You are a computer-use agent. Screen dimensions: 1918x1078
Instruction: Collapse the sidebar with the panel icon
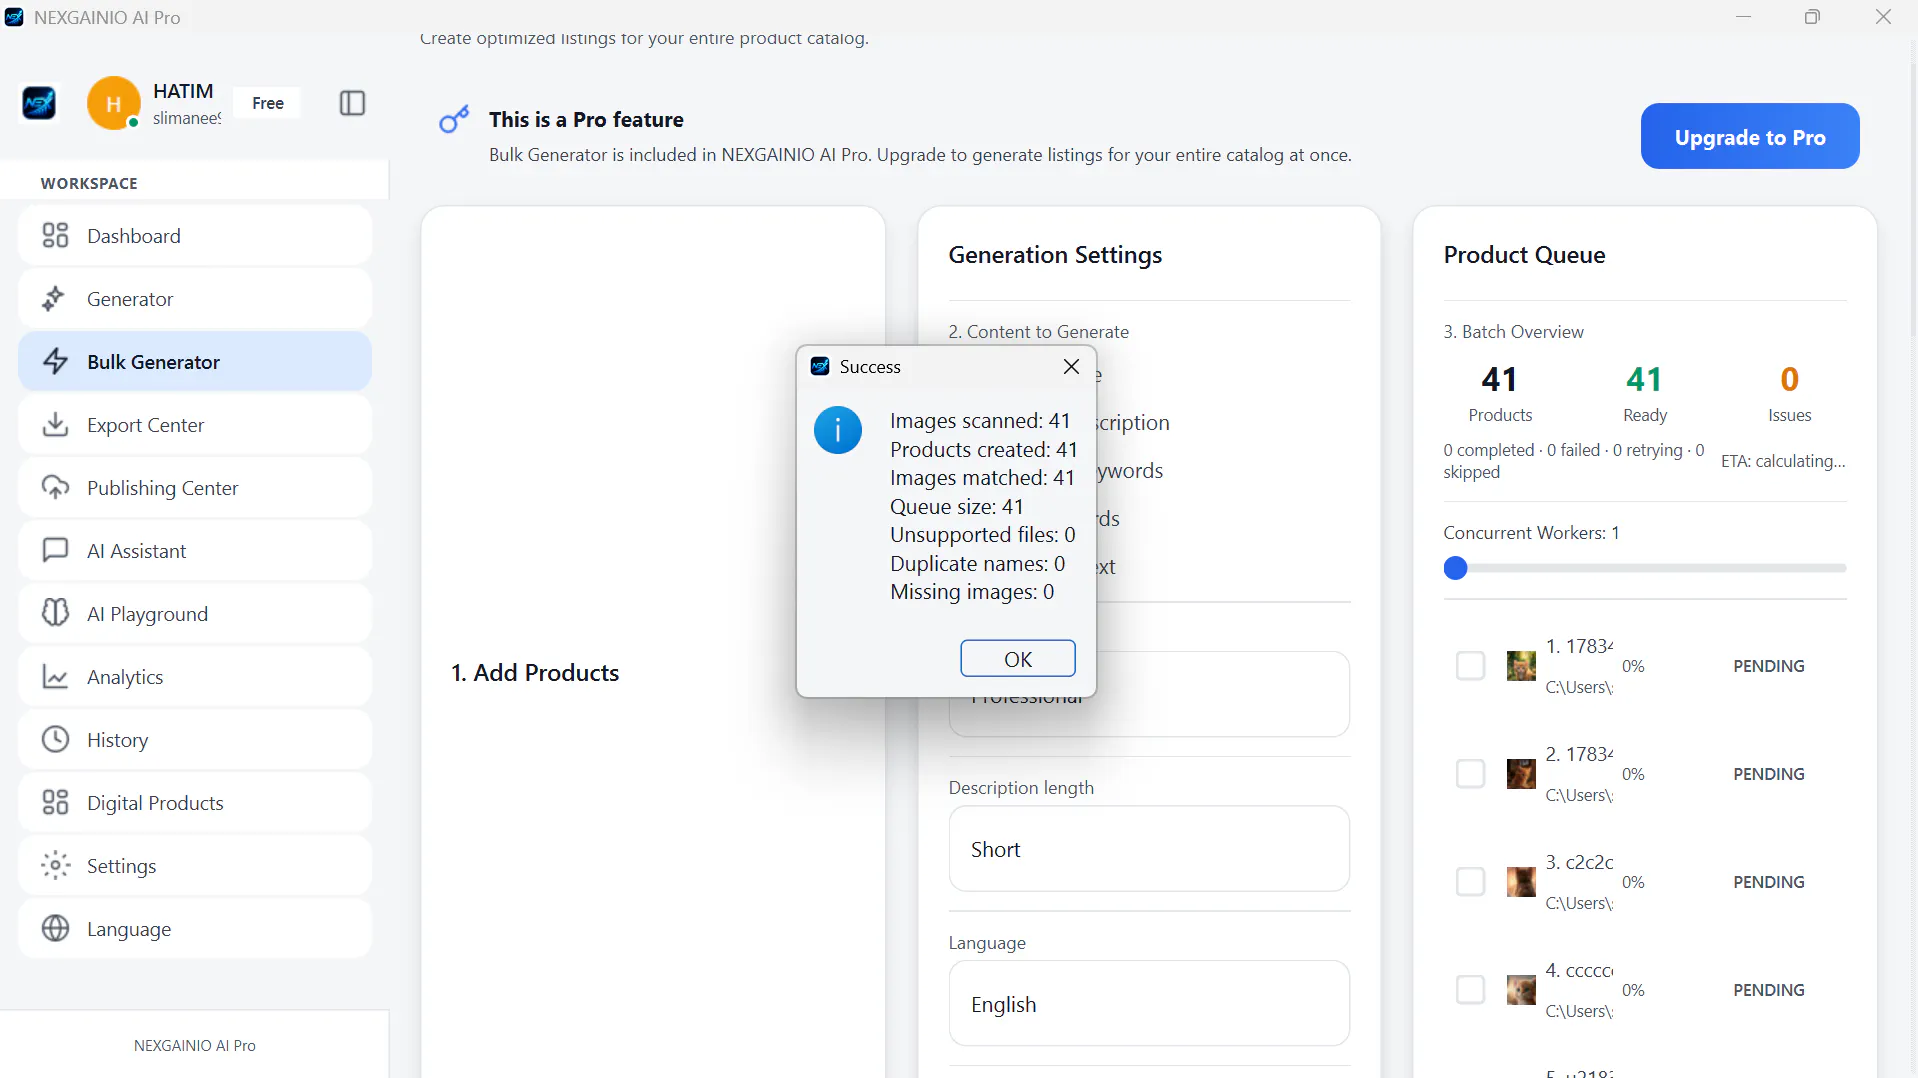352,103
